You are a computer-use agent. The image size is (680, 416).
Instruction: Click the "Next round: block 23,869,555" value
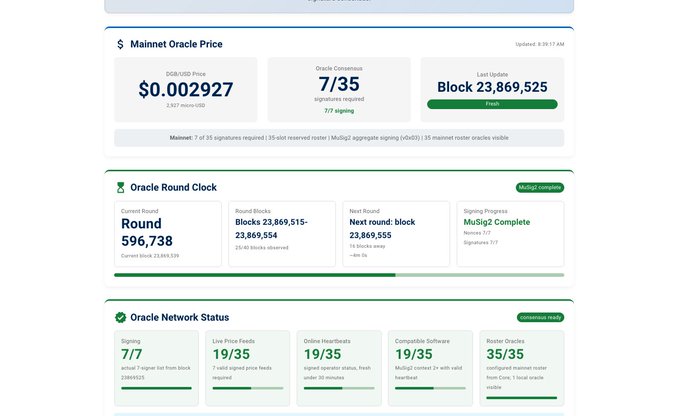tap(382, 229)
